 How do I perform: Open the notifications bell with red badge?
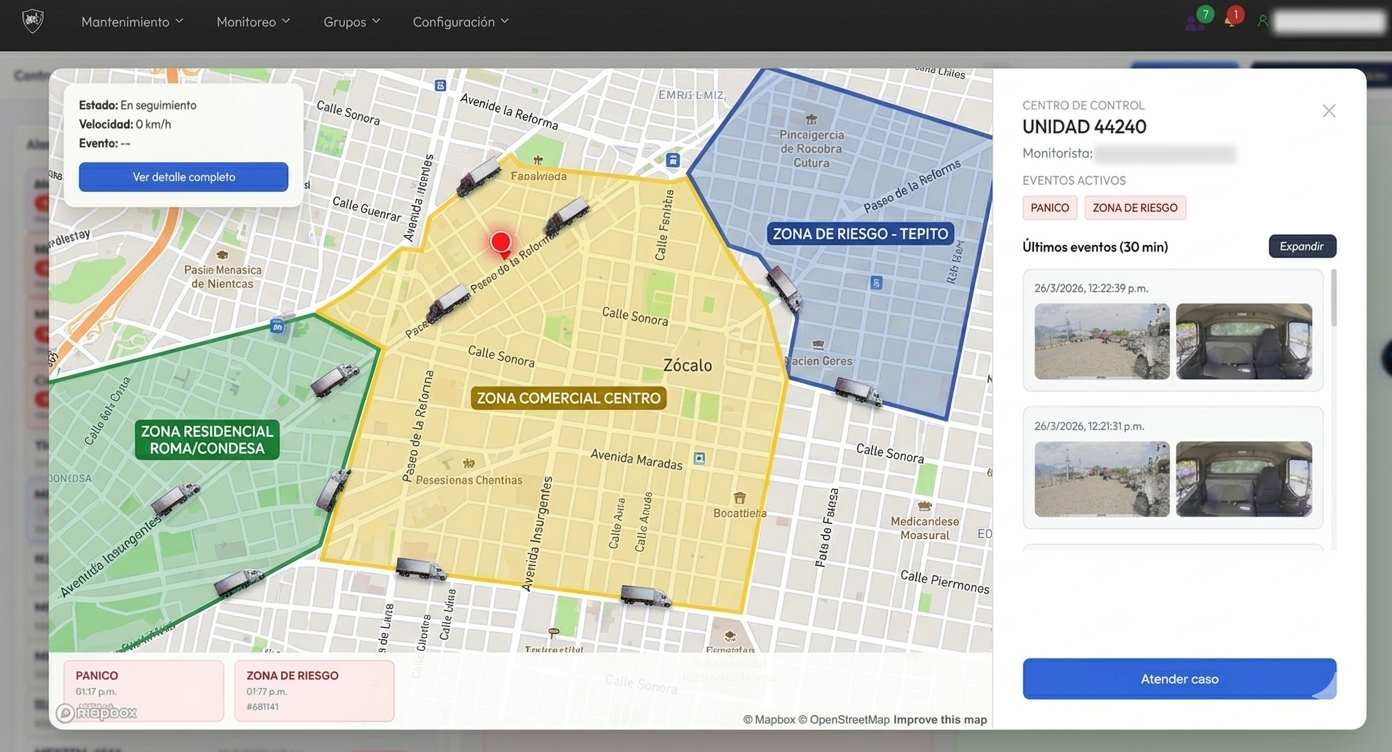pos(1230,21)
